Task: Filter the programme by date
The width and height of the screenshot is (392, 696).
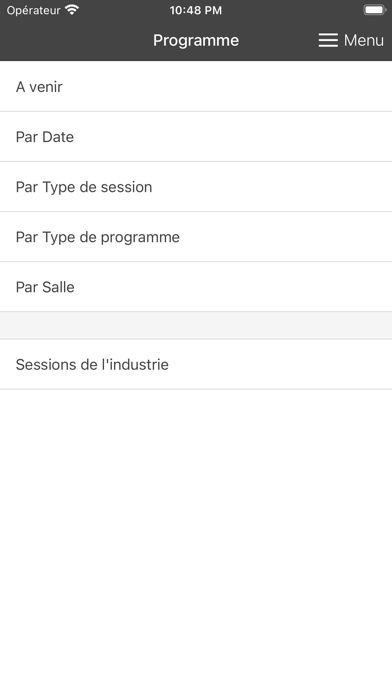Action: [x=196, y=137]
